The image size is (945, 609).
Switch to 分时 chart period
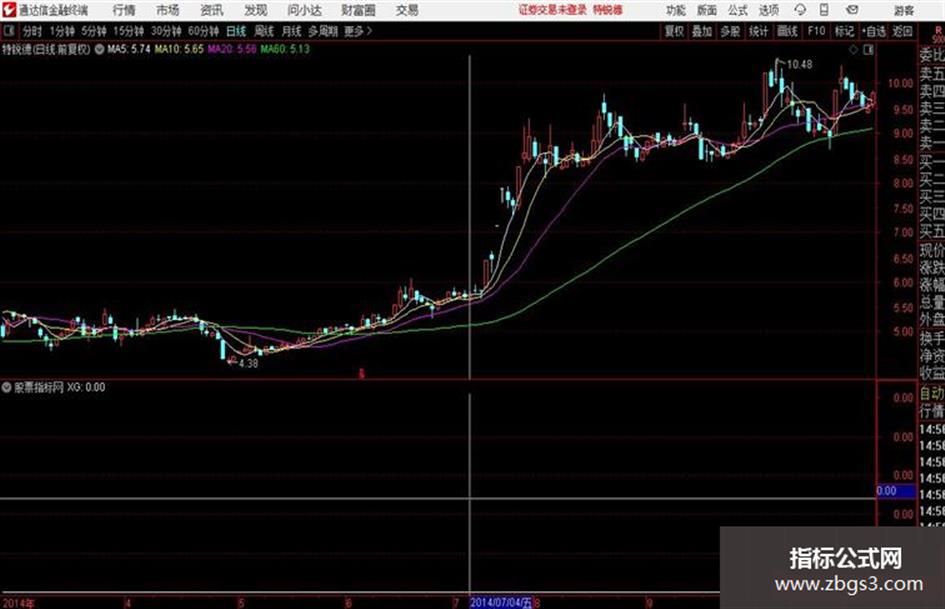point(32,31)
